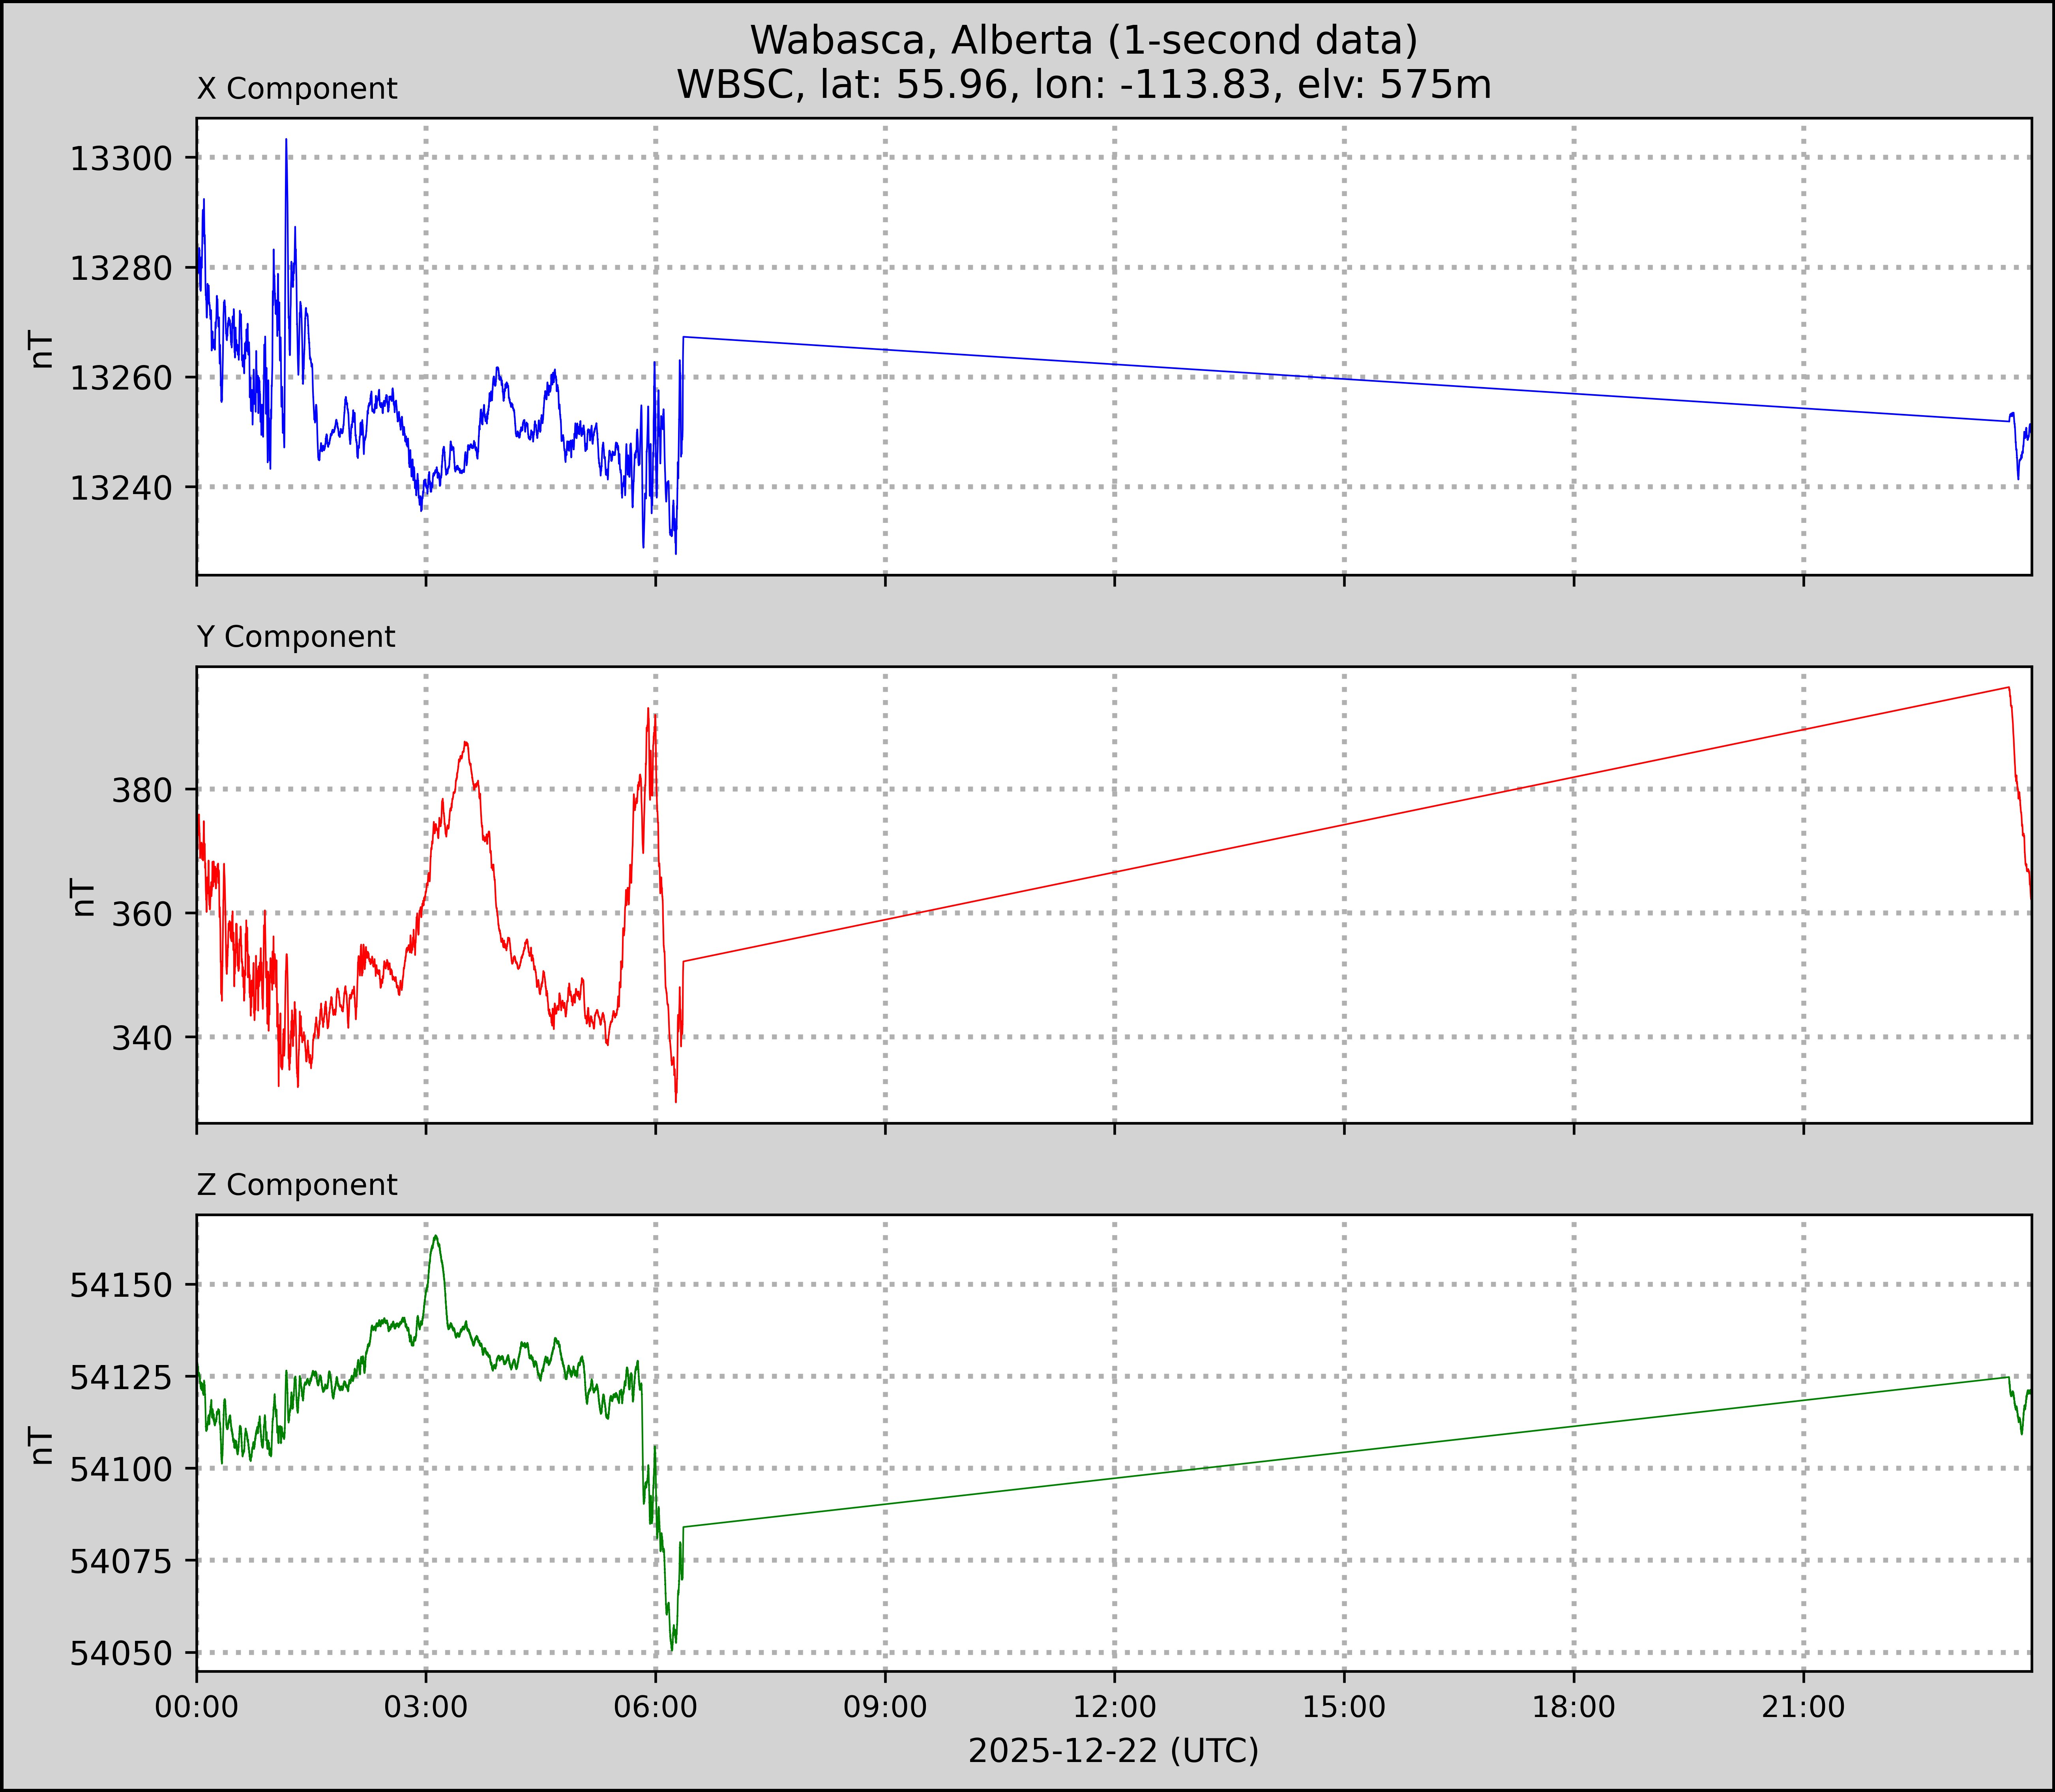Click the 54050 tick label in Z panel
This screenshot has height=1792, width=2055.
click(121, 1653)
